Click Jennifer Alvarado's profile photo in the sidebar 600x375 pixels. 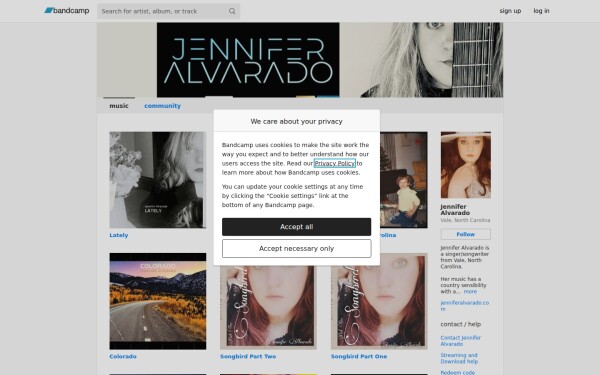coord(466,165)
